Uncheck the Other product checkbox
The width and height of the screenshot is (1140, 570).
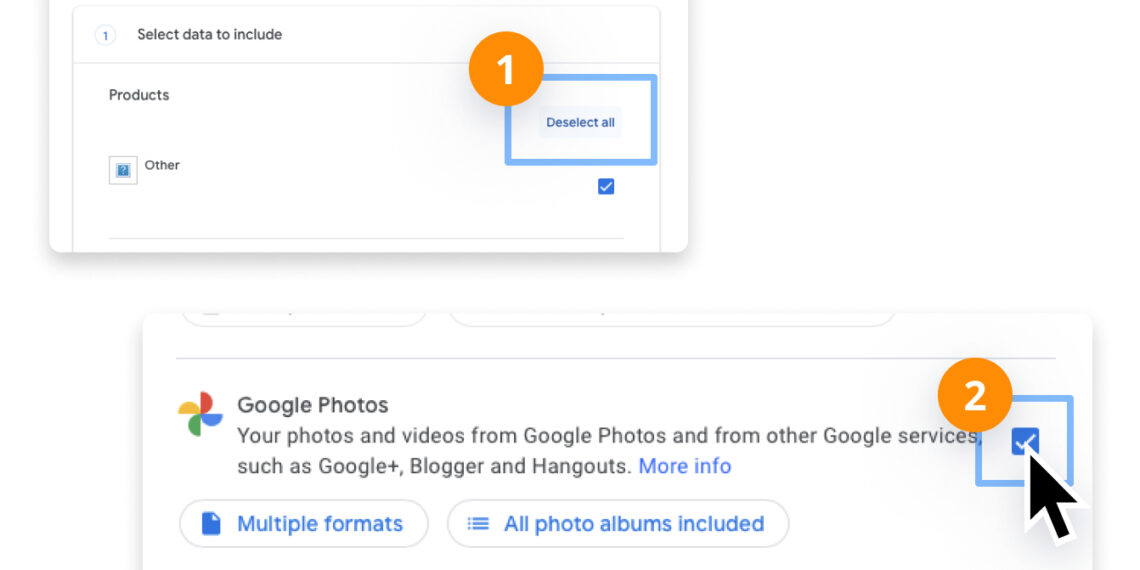[606, 186]
